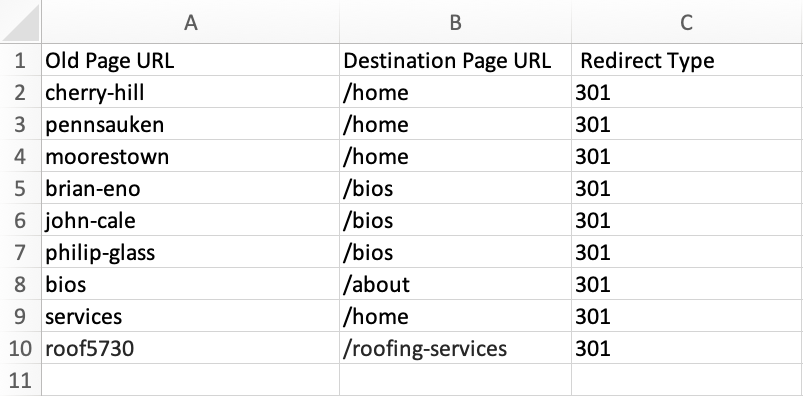
Task: Select the 301 cell in row 6
Action: 687,220
